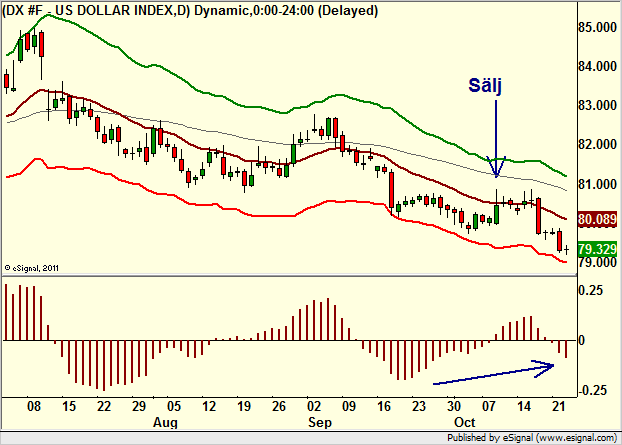Image resolution: width=622 pixels, height=445 pixels.
Task: Click date label 19 after Aug
Action: click(x=244, y=407)
